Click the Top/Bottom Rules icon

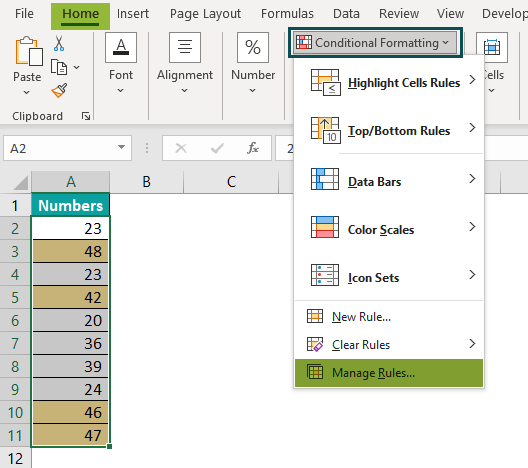click(x=325, y=130)
